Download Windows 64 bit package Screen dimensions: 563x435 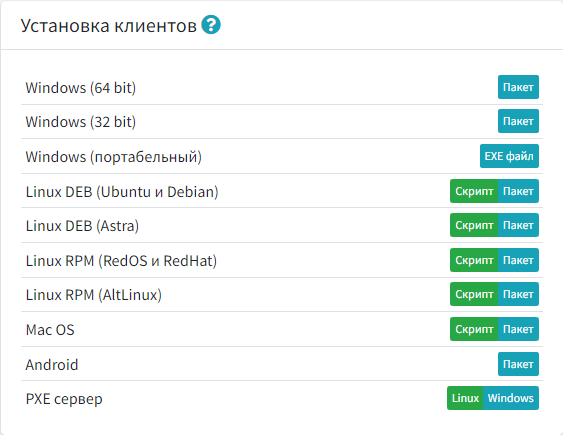(518, 87)
